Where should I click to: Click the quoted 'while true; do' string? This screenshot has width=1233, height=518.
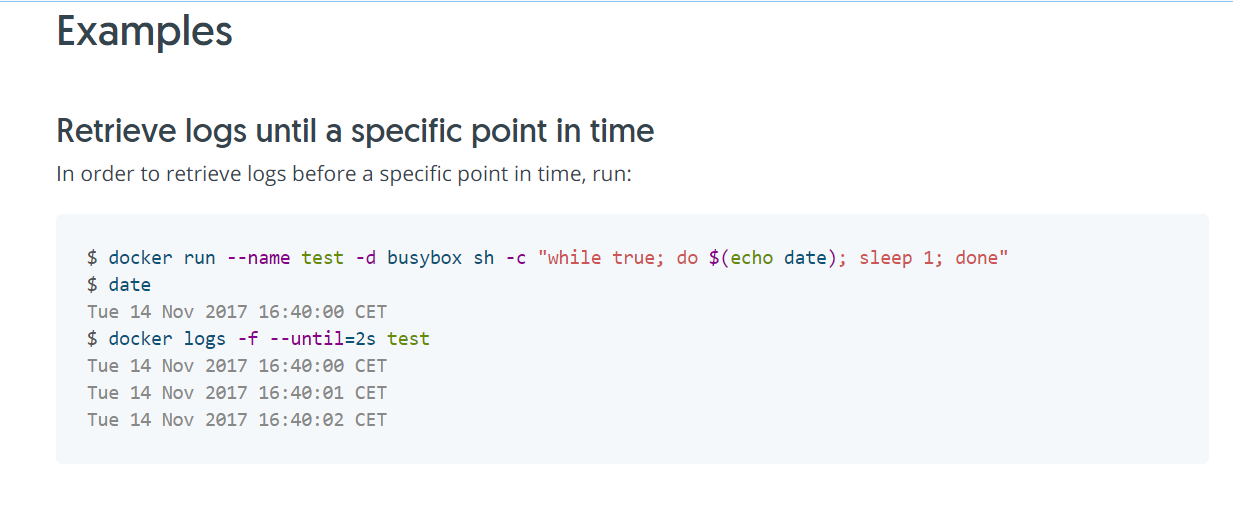[x=618, y=258]
